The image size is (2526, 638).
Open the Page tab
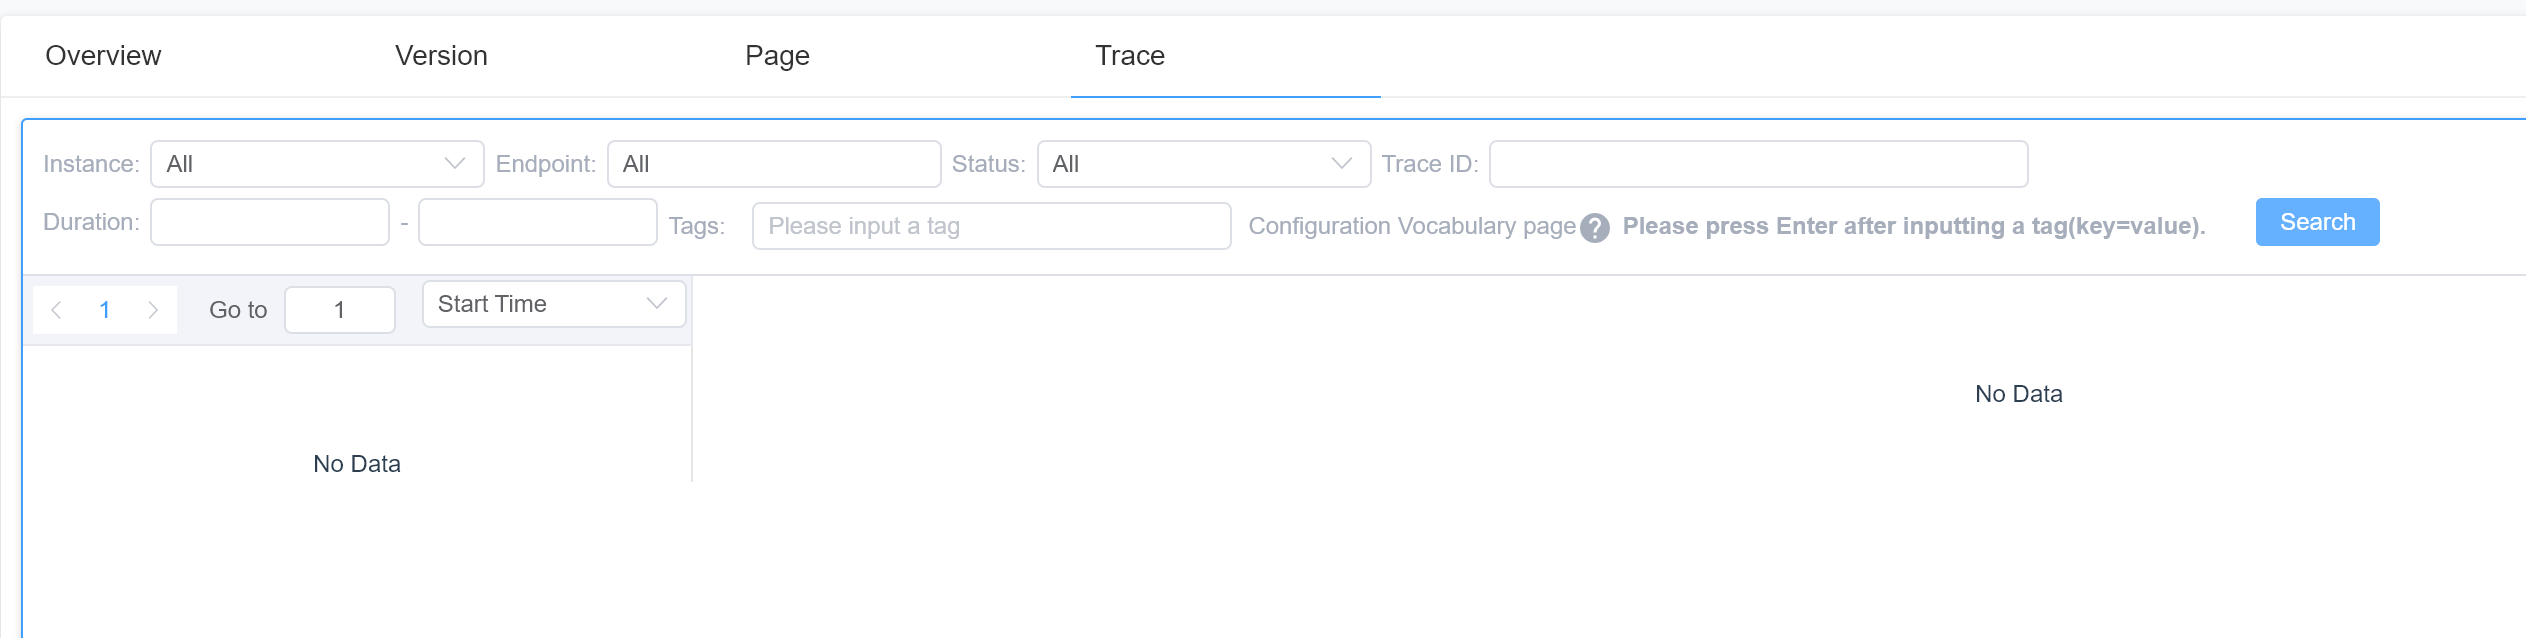[x=777, y=56]
